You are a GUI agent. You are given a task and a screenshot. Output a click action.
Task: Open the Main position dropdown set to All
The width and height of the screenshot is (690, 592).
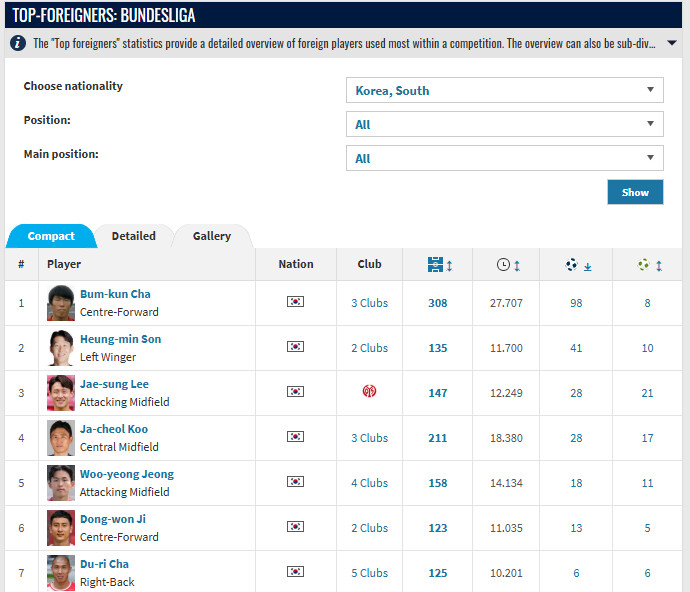(x=505, y=158)
